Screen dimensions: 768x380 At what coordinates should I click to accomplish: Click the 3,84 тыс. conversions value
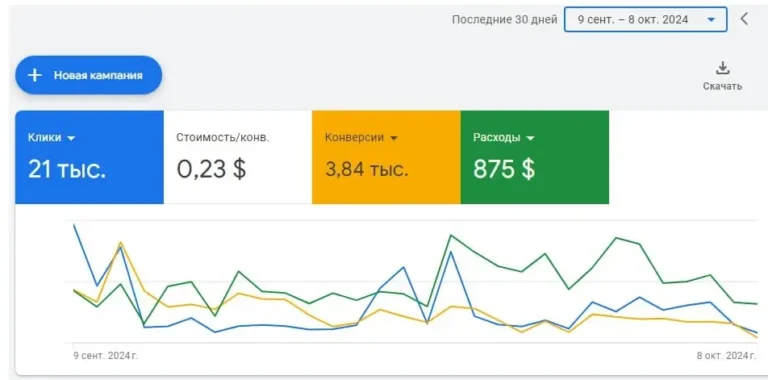(366, 170)
